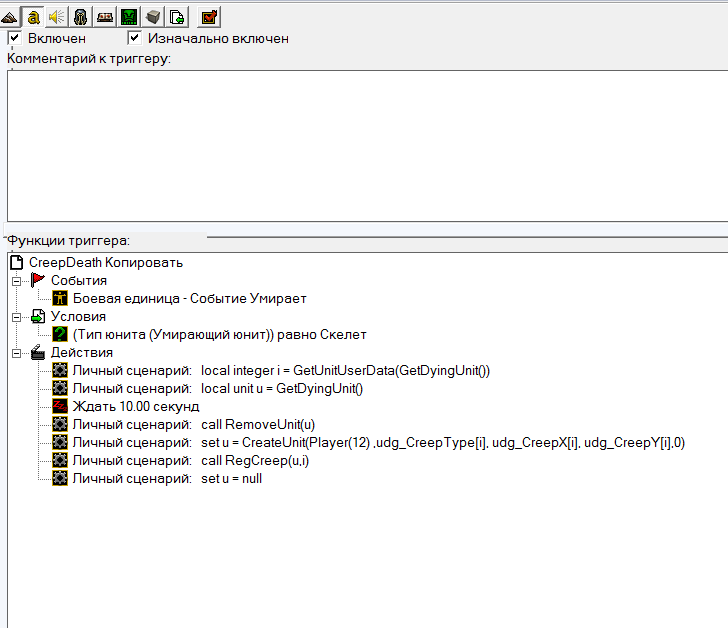The image size is (728, 628).
Task: Select the Trigger Editor toolbar button
Action: pos(34,16)
